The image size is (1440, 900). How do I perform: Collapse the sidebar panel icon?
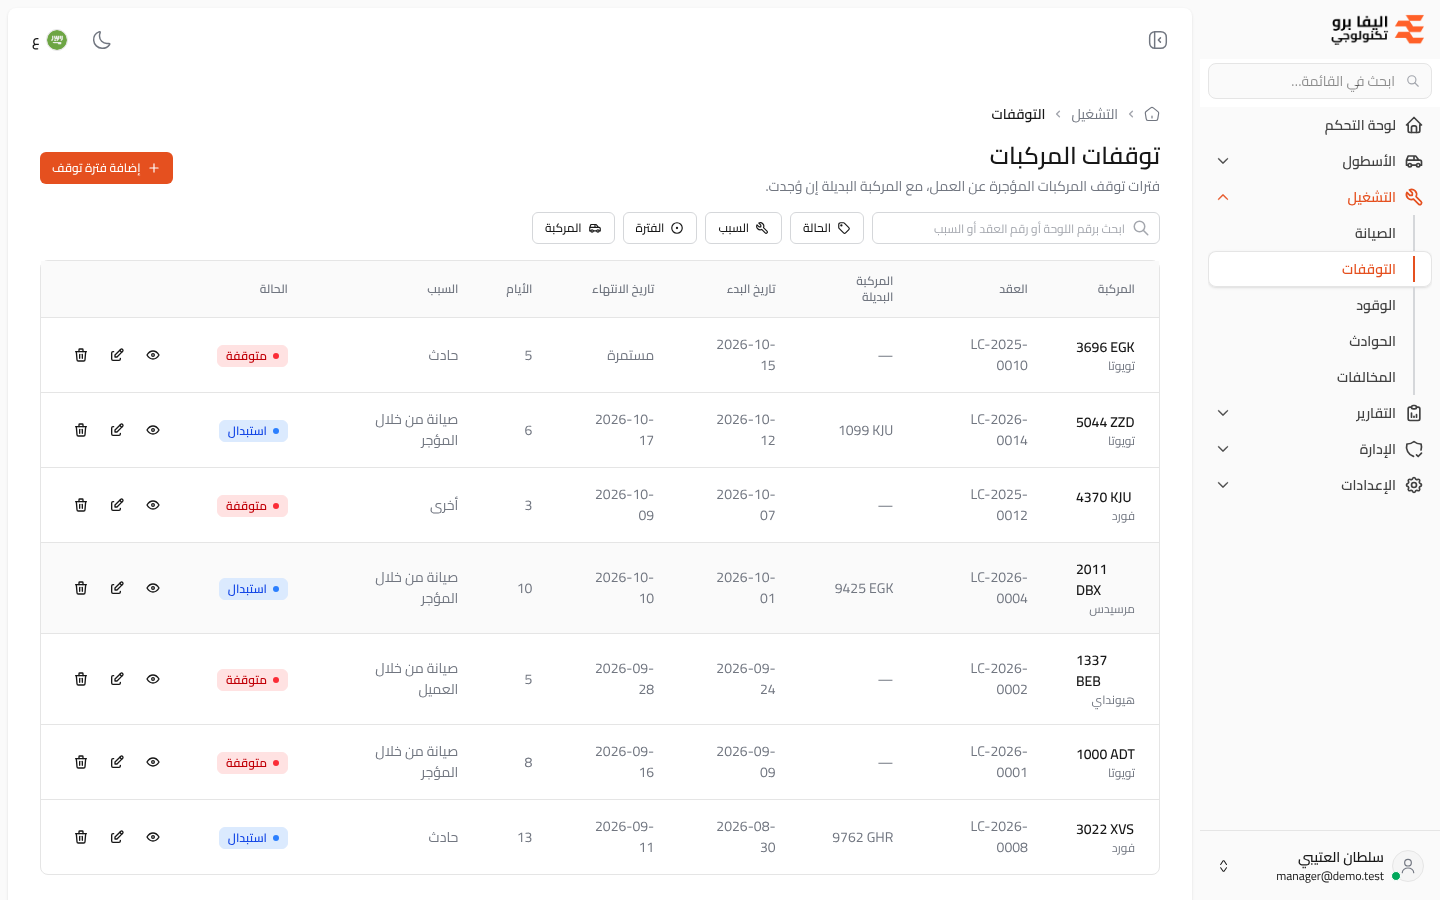coord(1158,40)
